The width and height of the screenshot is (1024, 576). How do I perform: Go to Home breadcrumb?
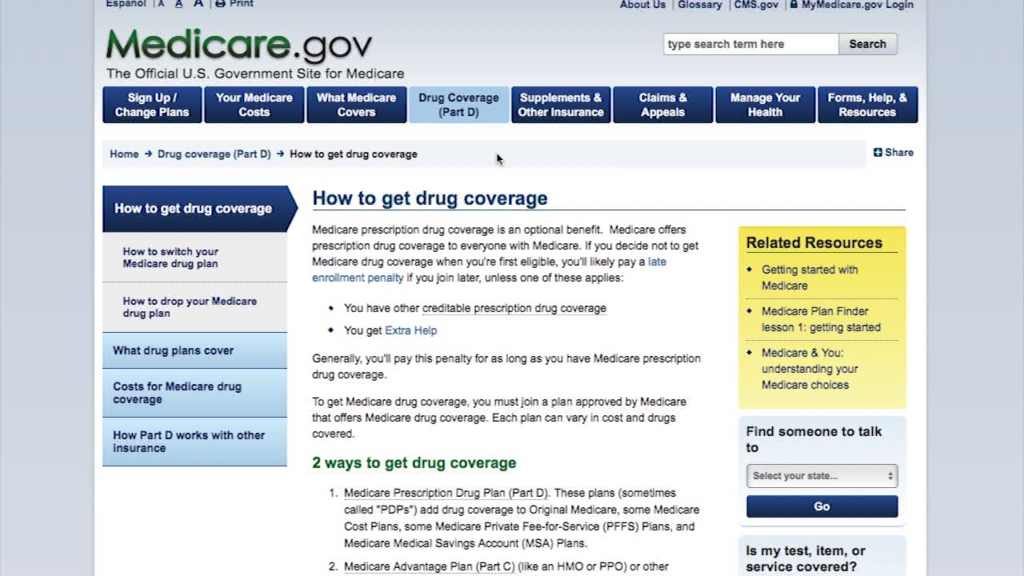coord(124,154)
